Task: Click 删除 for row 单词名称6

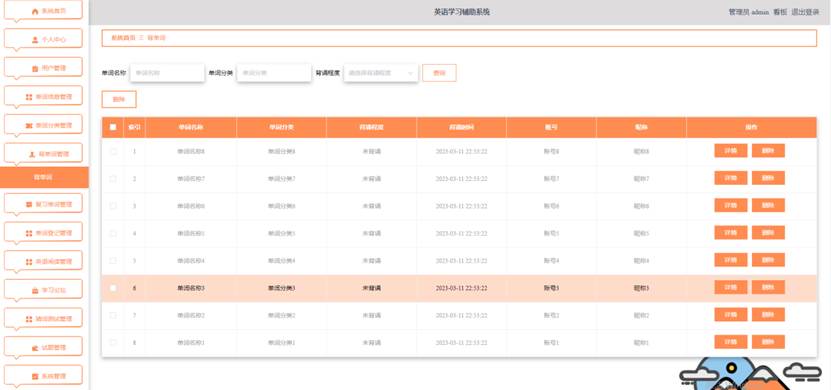Action: pyautogui.click(x=768, y=206)
